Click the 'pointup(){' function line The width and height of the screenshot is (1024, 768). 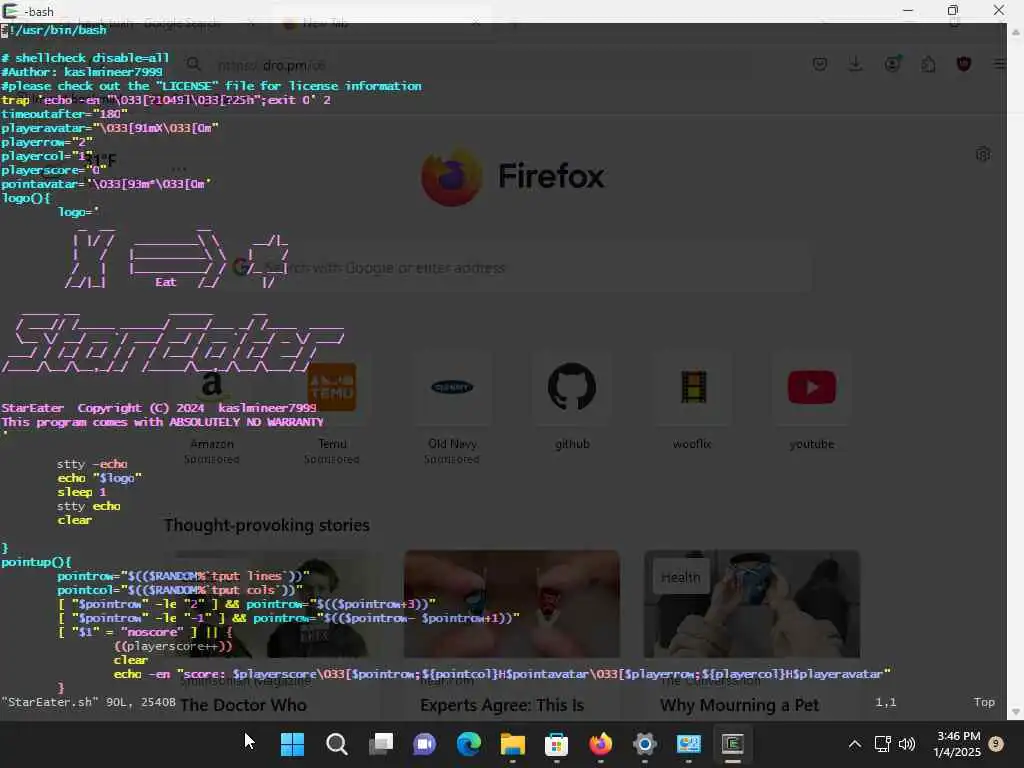click(x=37, y=562)
